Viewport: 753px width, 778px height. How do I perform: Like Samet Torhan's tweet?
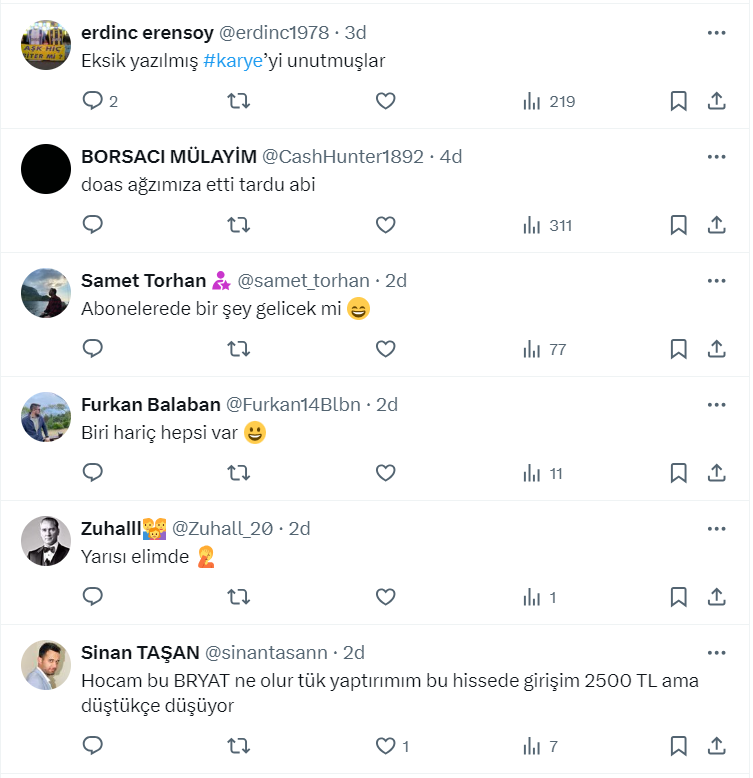(386, 349)
